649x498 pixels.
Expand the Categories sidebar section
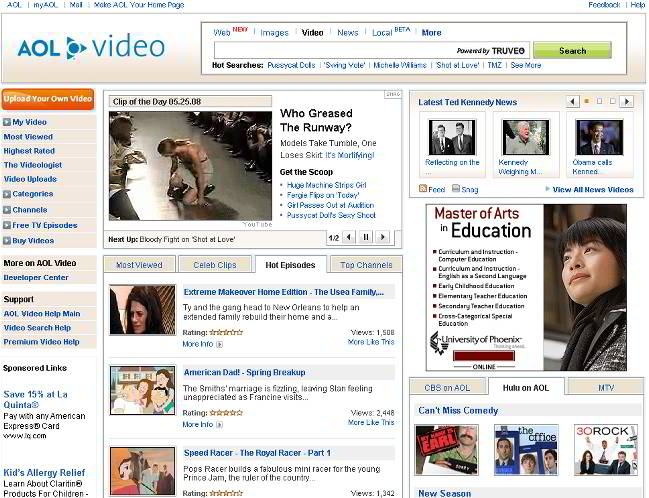7,194
